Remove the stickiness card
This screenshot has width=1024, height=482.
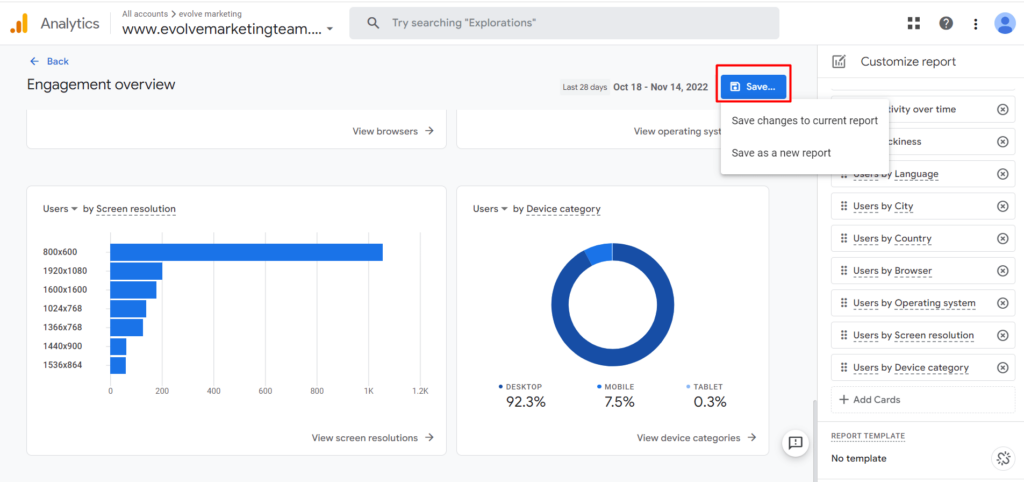1002,142
